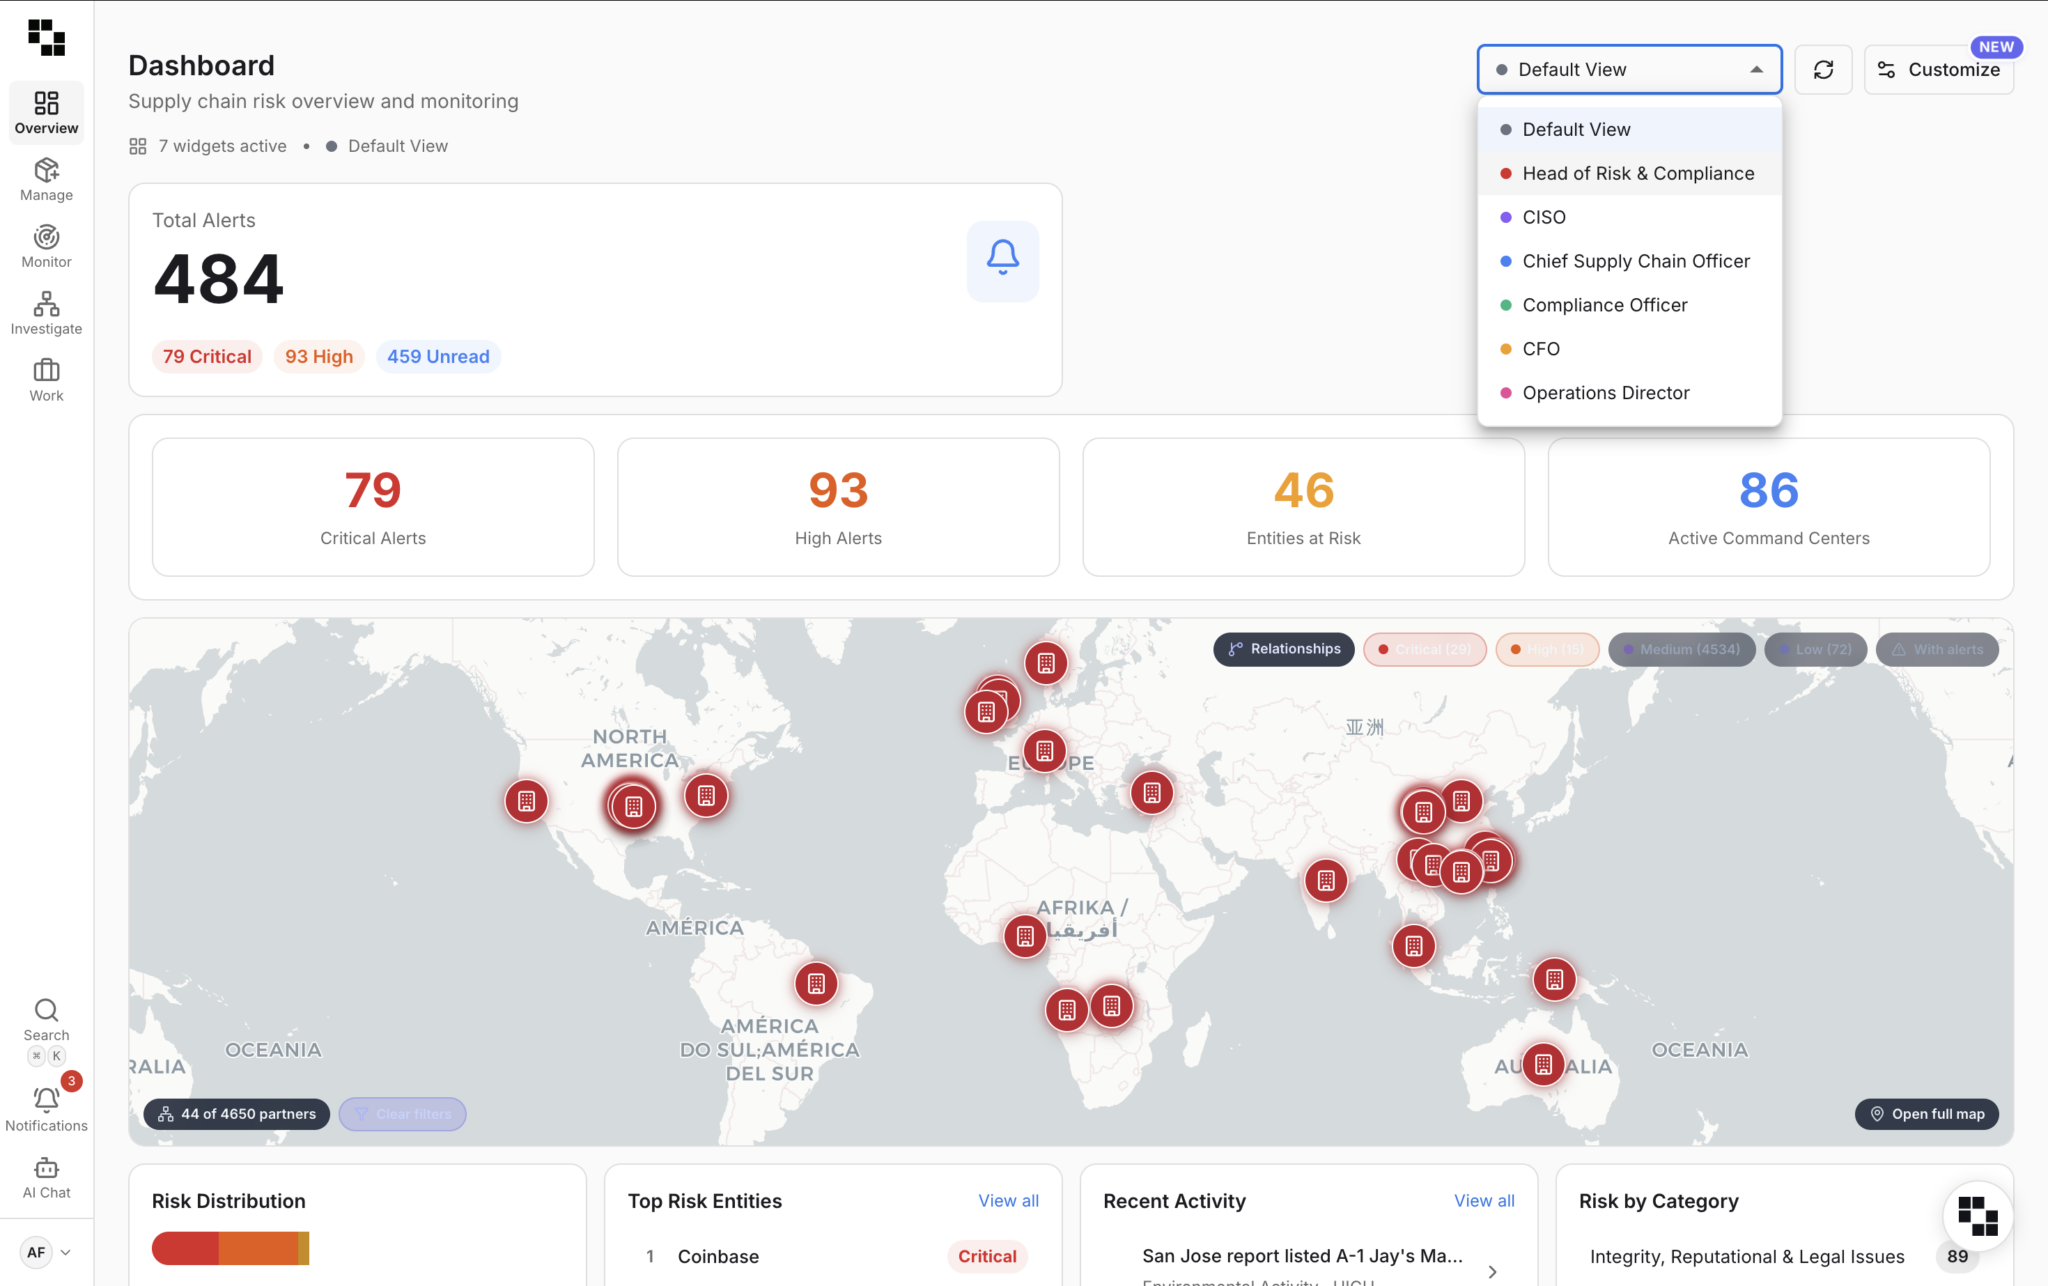Expand the AF user account menu
This screenshot has height=1286, width=2048.
pos(46,1252)
